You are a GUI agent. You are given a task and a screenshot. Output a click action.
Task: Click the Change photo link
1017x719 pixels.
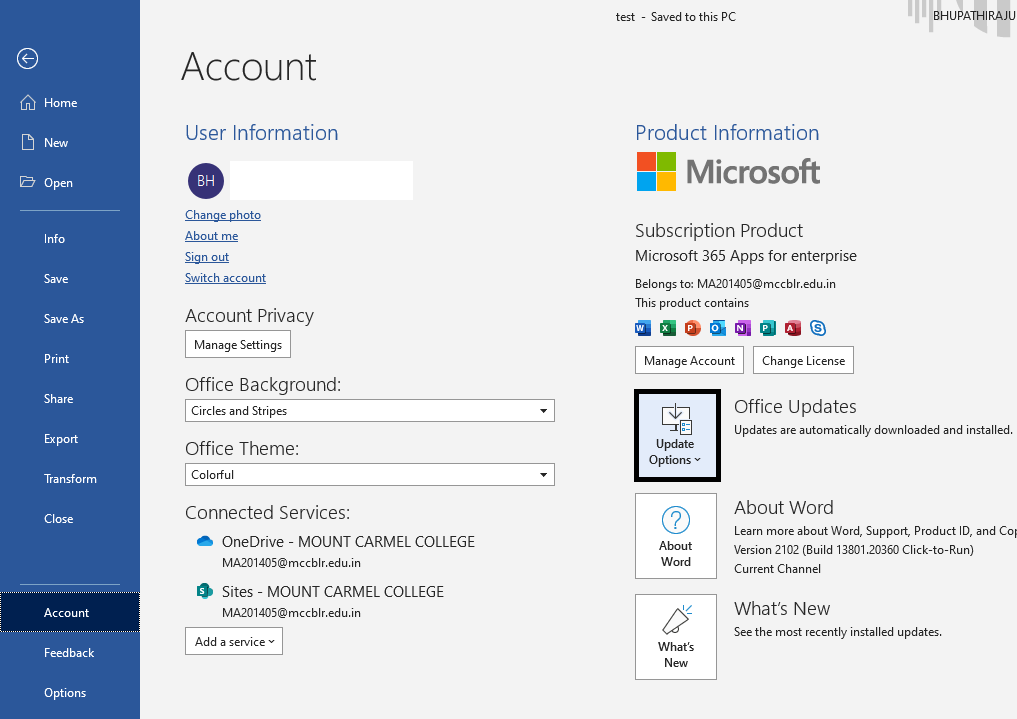tap(222, 215)
